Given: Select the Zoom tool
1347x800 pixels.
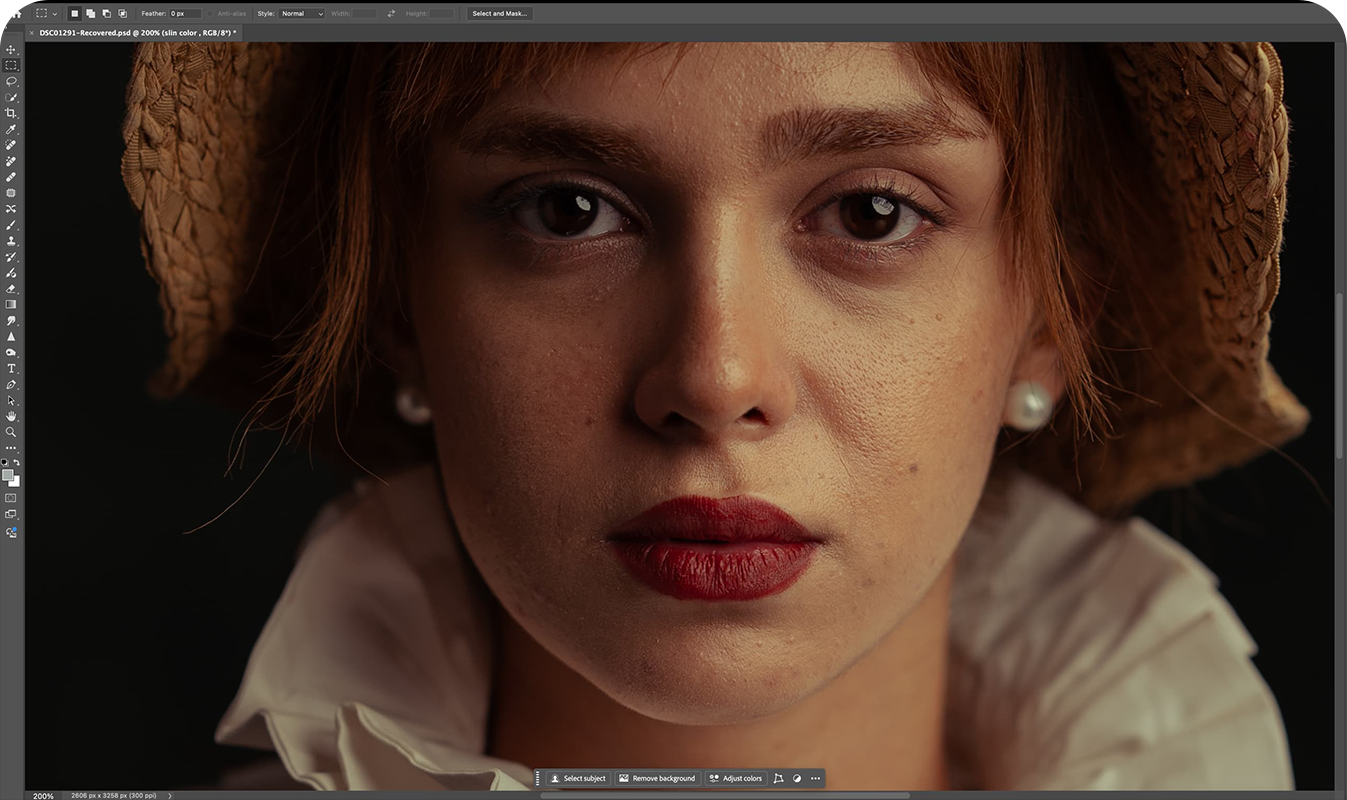Looking at the screenshot, I should coord(11,432).
